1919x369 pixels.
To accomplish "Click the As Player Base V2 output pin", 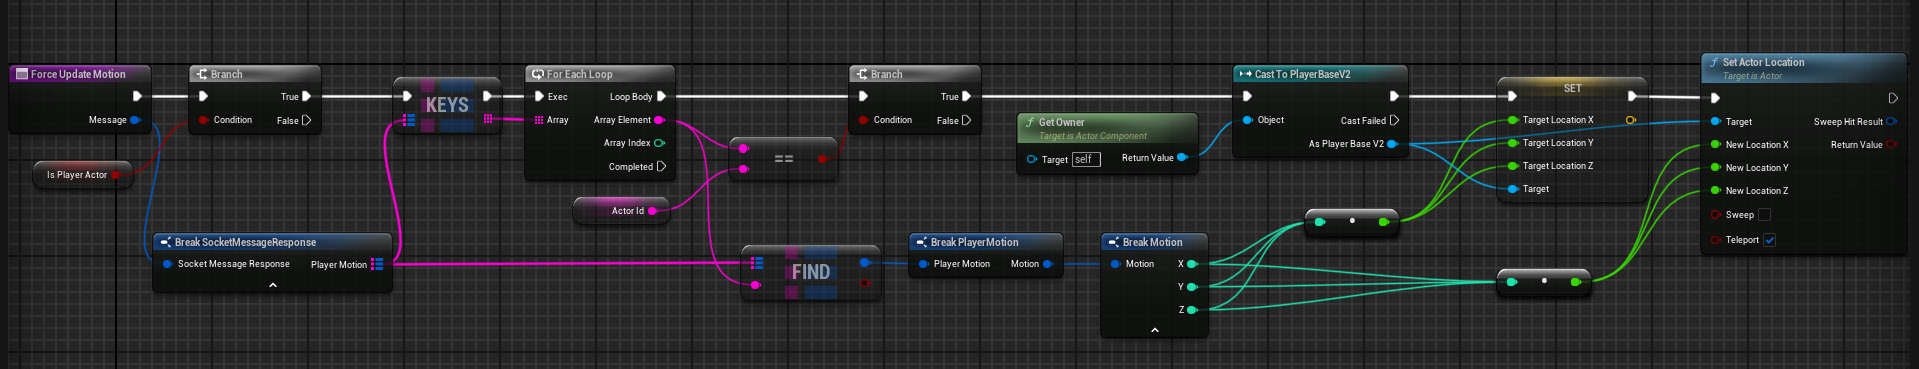I will click(1392, 144).
